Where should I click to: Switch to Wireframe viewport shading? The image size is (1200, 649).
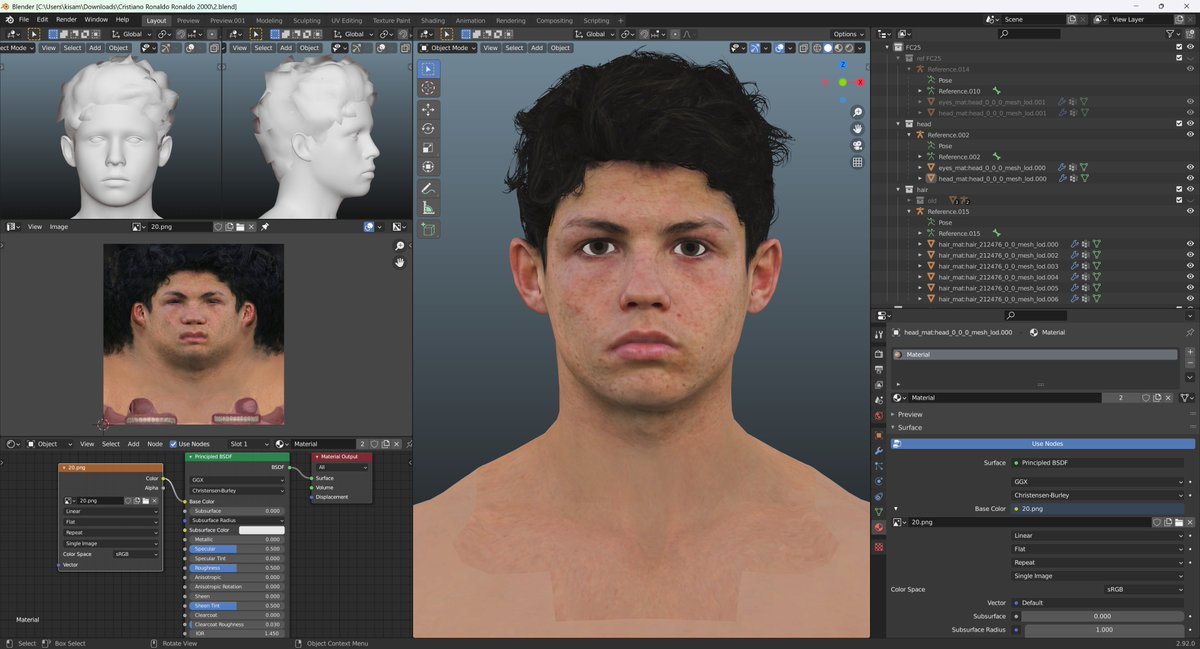point(817,48)
